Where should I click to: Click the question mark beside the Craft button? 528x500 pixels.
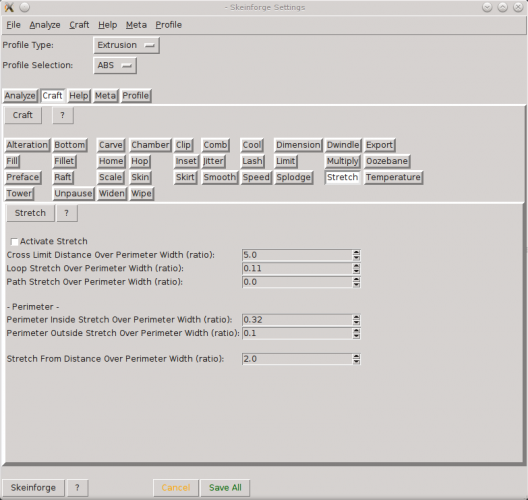63,115
